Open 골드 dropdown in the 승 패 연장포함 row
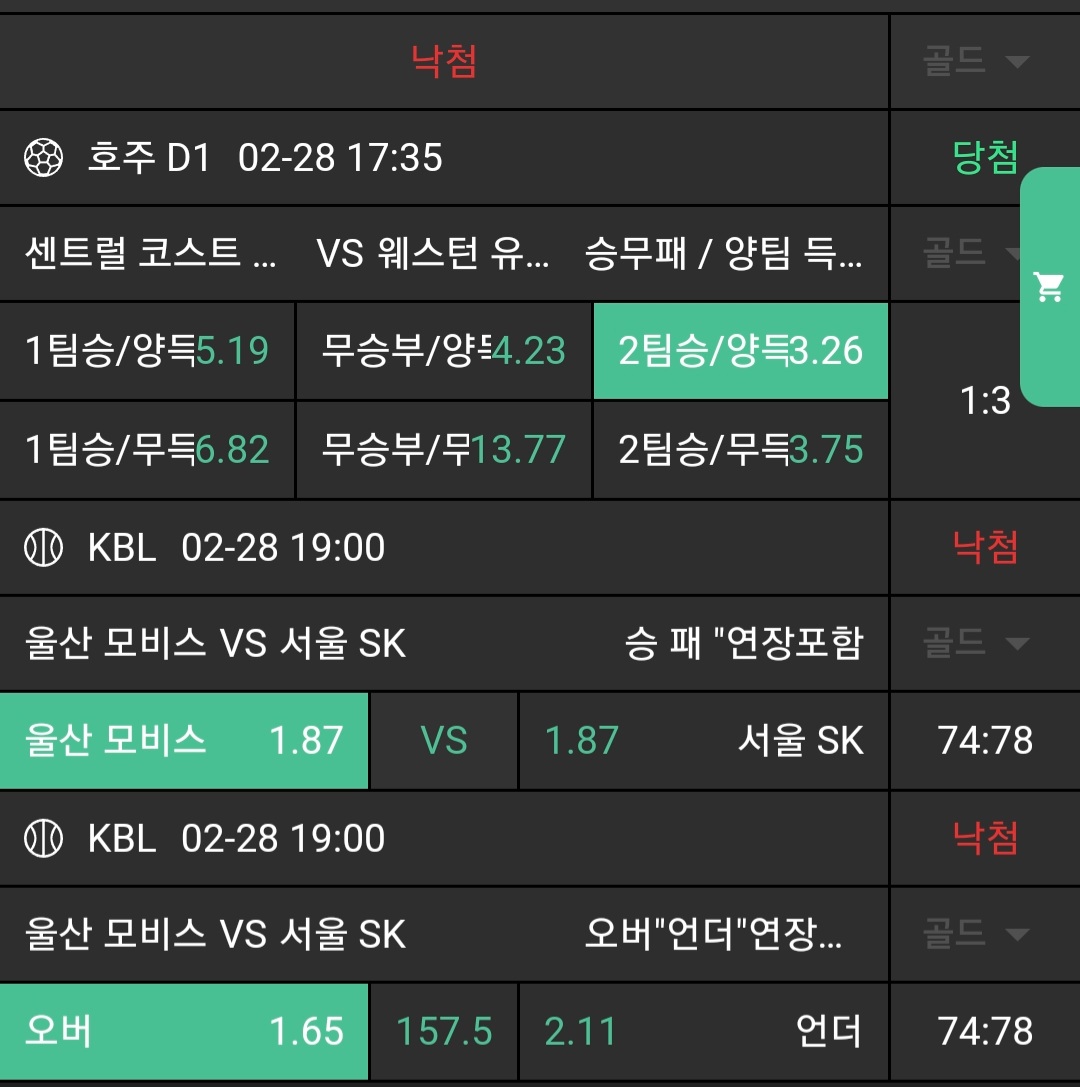This screenshot has width=1080, height=1087. point(976,643)
